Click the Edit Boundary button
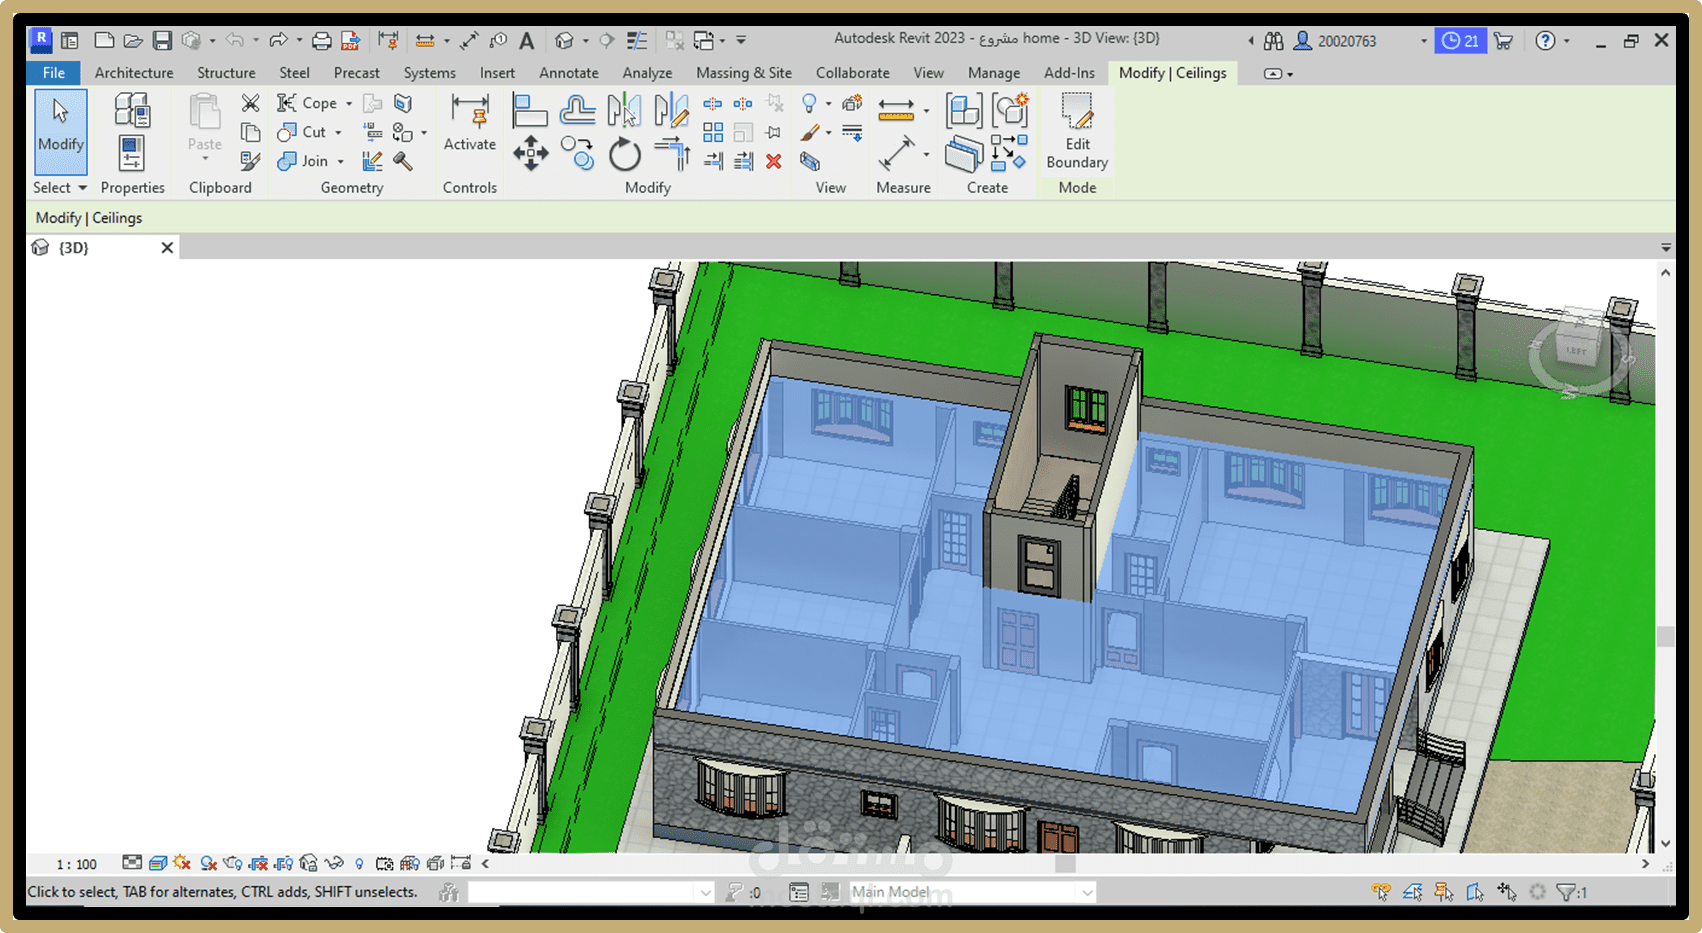The width and height of the screenshot is (1702, 933). 1077,132
